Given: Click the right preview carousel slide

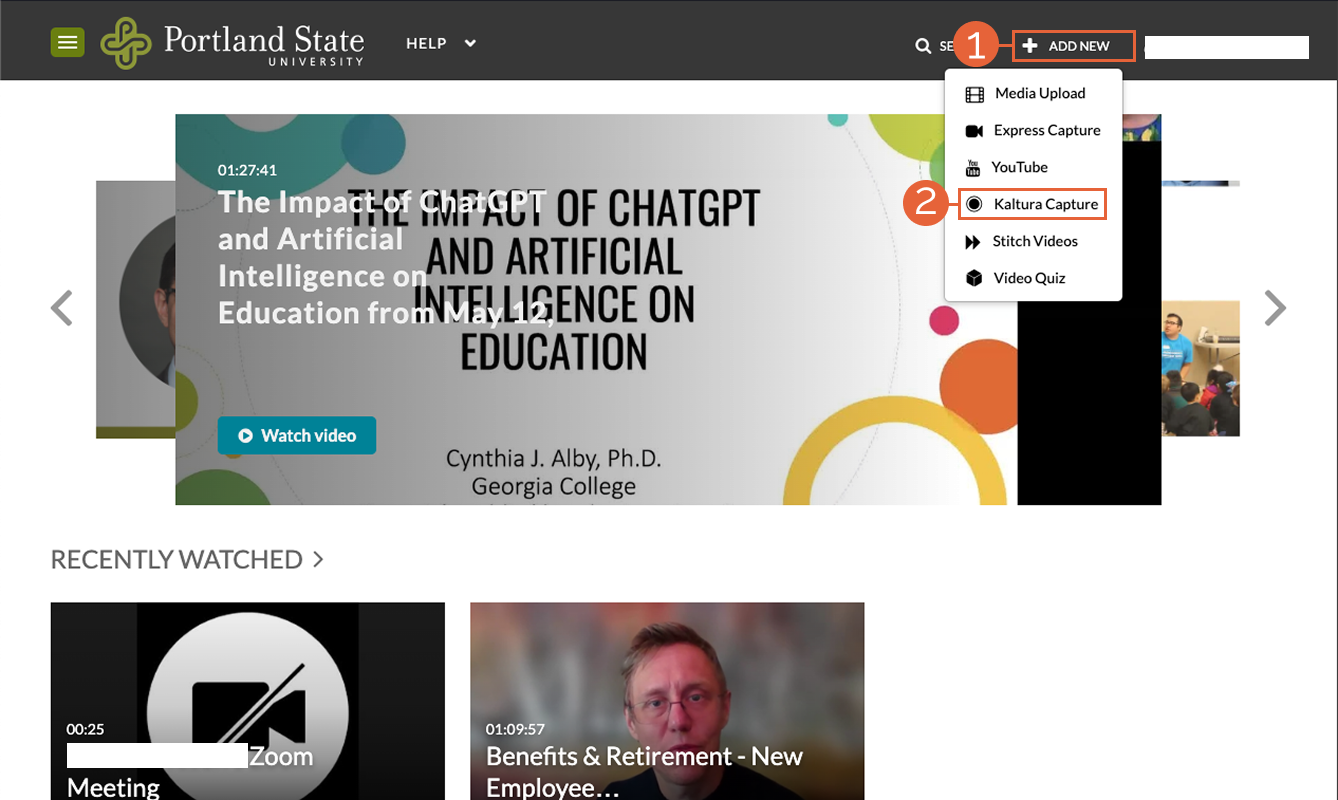Looking at the screenshot, I should 1200,309.
